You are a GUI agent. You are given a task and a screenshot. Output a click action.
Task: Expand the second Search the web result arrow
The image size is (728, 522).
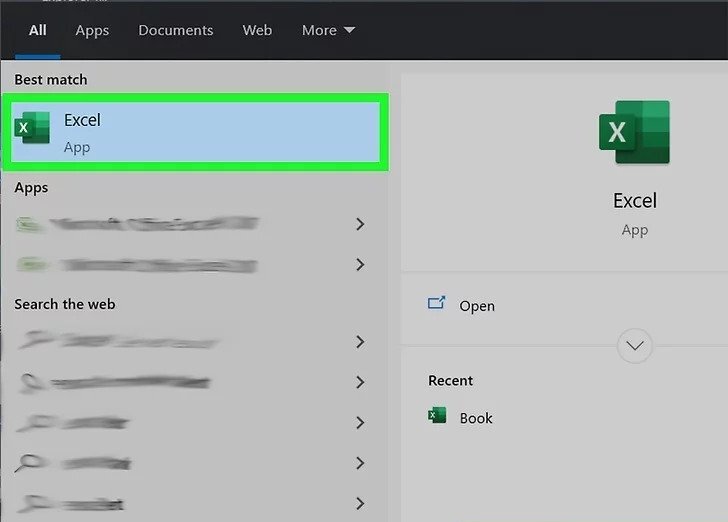[x=360, y=382]
